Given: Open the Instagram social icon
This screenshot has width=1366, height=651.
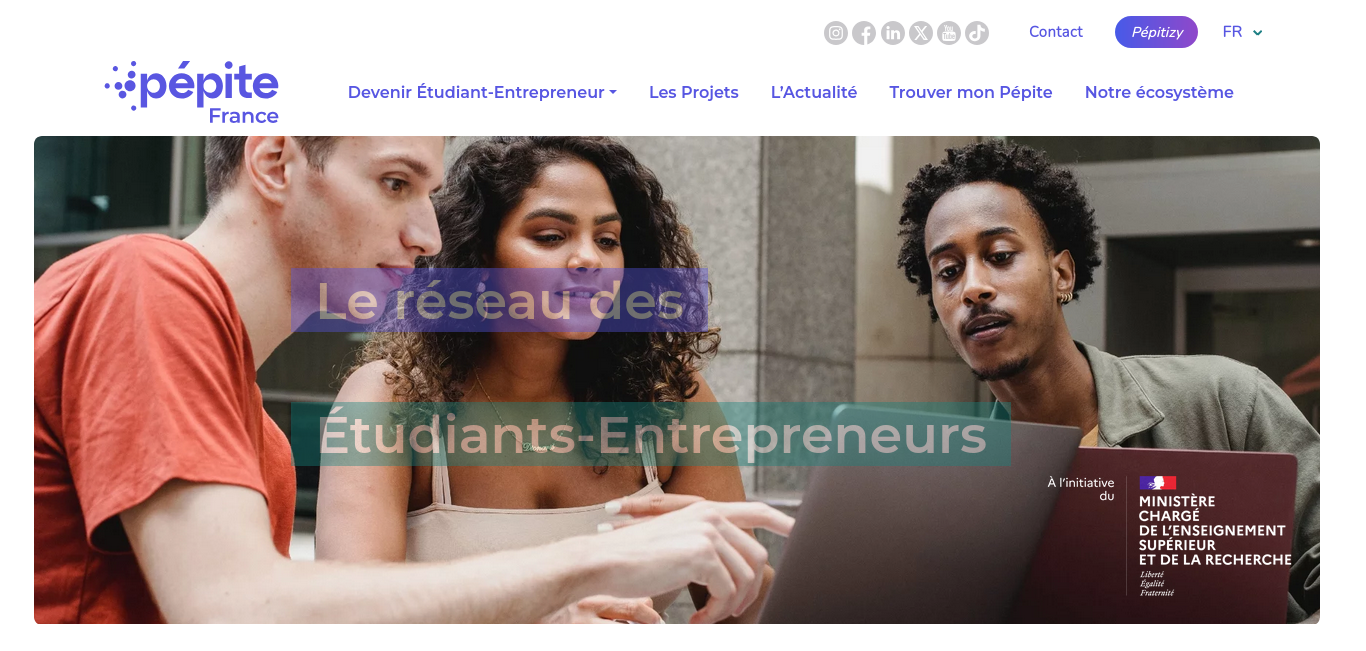Looking at the screenshot, I should (836, 33).
